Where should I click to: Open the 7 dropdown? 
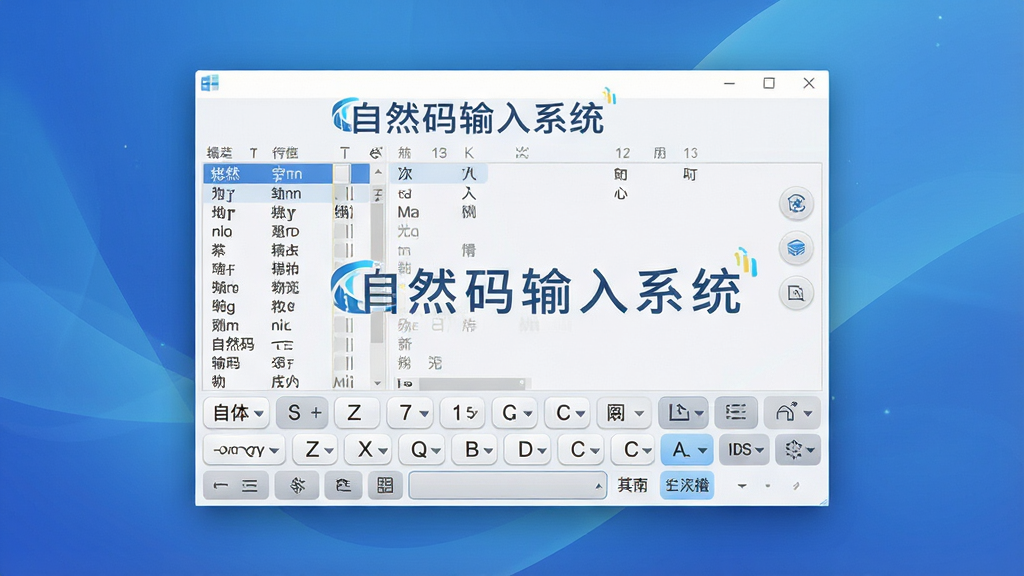click(x=410, y=413)
